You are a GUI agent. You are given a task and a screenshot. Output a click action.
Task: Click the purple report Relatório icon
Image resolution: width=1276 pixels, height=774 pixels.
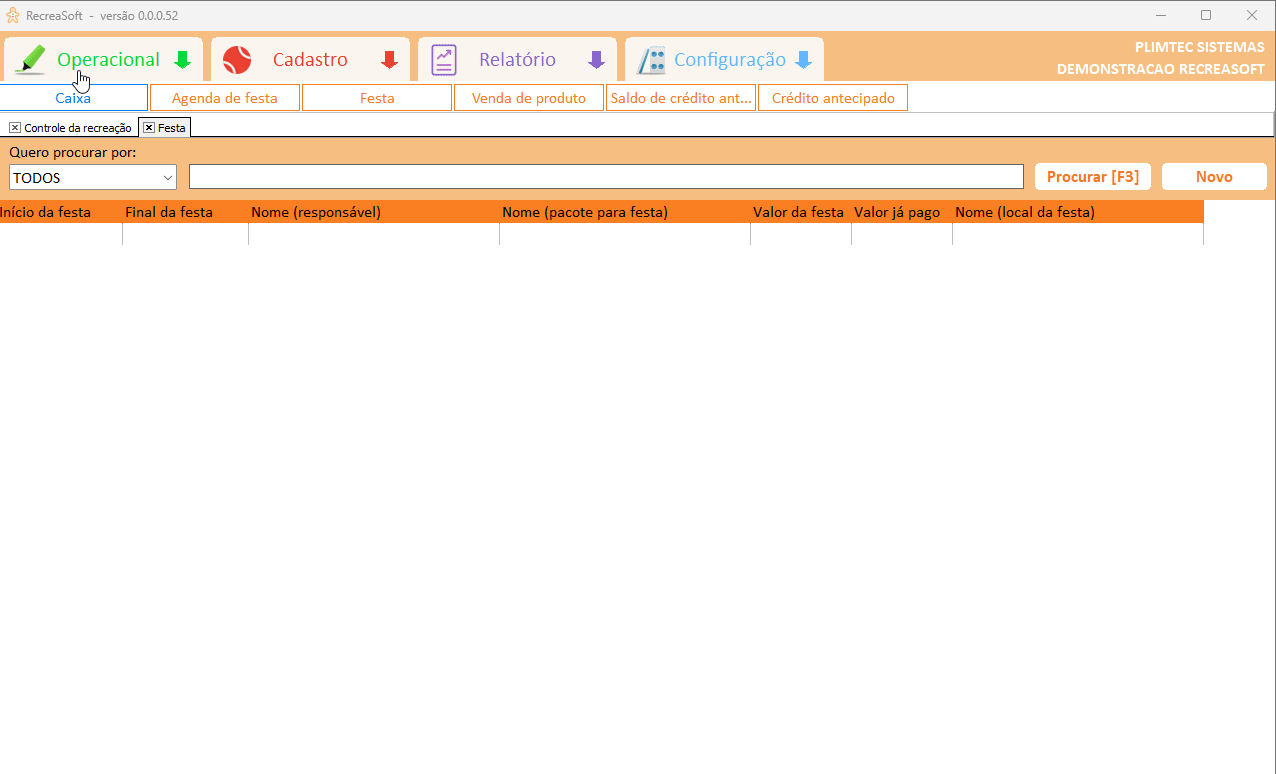coord(444,60)
